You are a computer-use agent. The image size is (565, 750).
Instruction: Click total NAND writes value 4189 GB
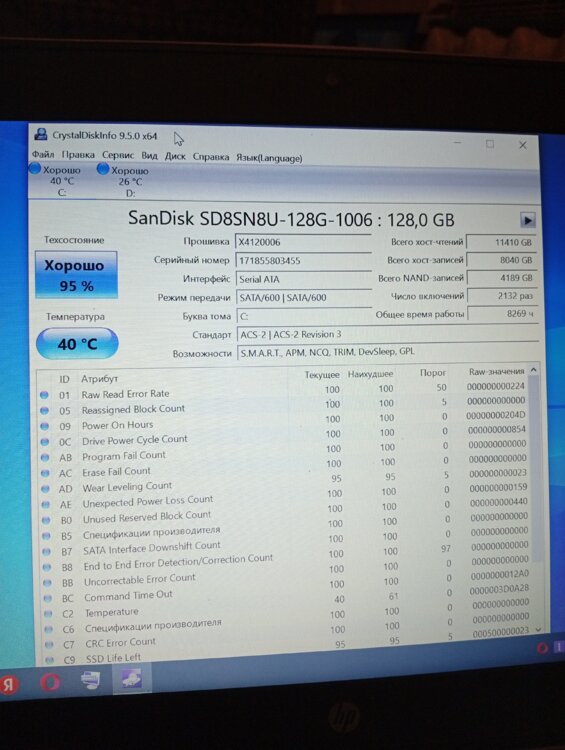(501, 278)
